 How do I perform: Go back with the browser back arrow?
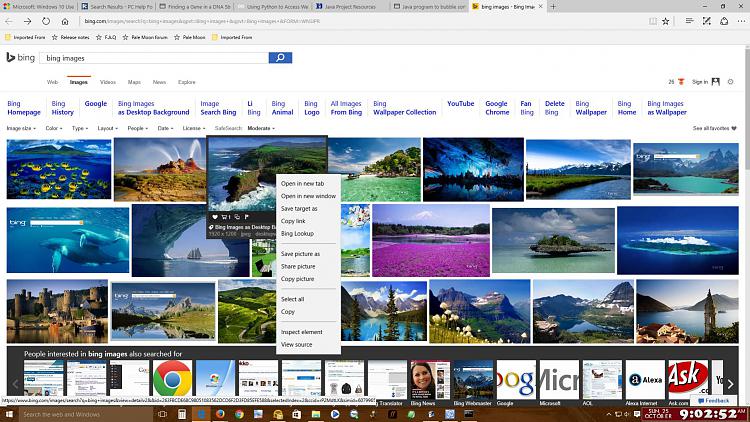tap(9, 21)
